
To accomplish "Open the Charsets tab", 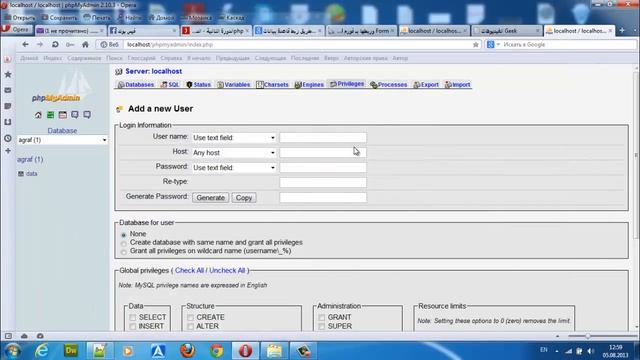I will [272, 85].
